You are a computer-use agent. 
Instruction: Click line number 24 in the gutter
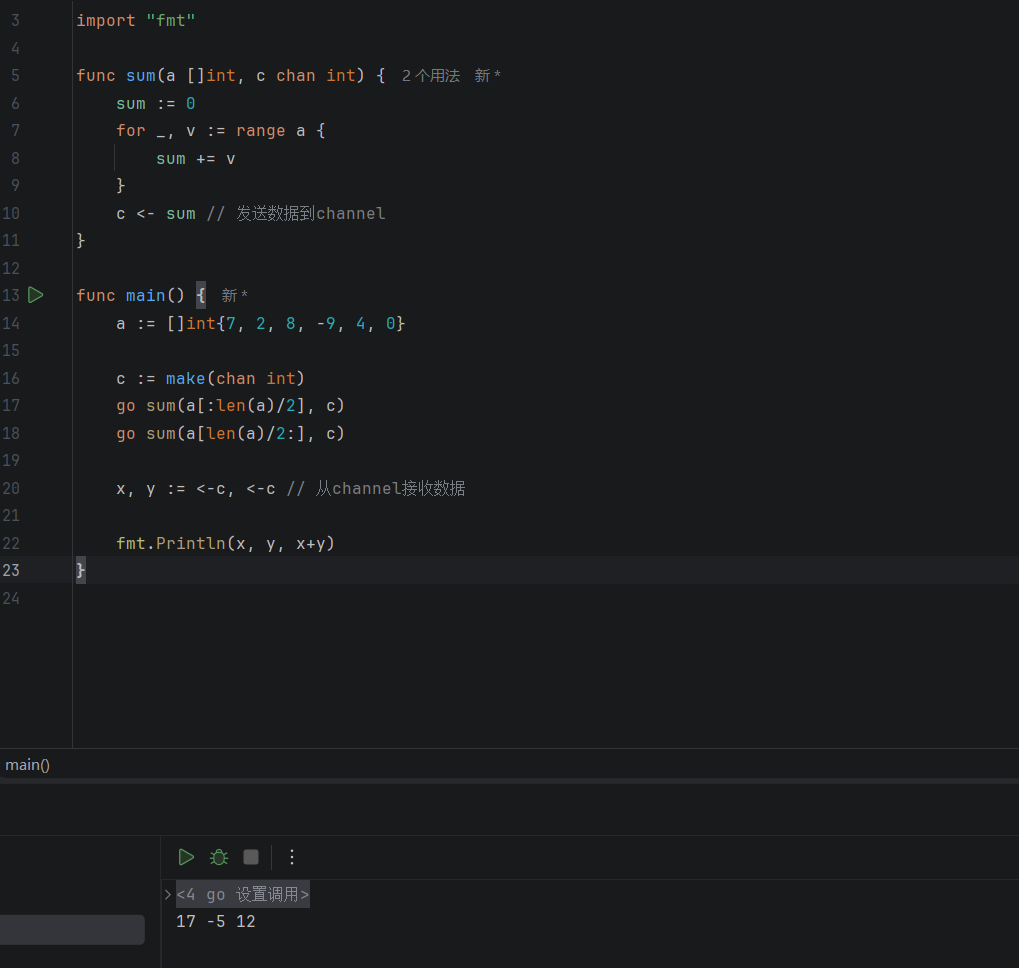coord(11,598)
